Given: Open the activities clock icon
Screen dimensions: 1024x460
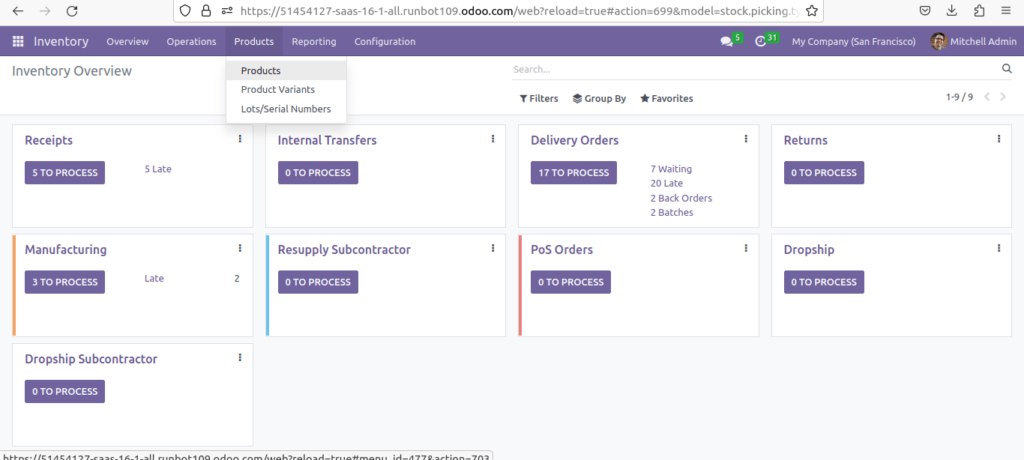Looking at the screenshot, I should point(760,41).
